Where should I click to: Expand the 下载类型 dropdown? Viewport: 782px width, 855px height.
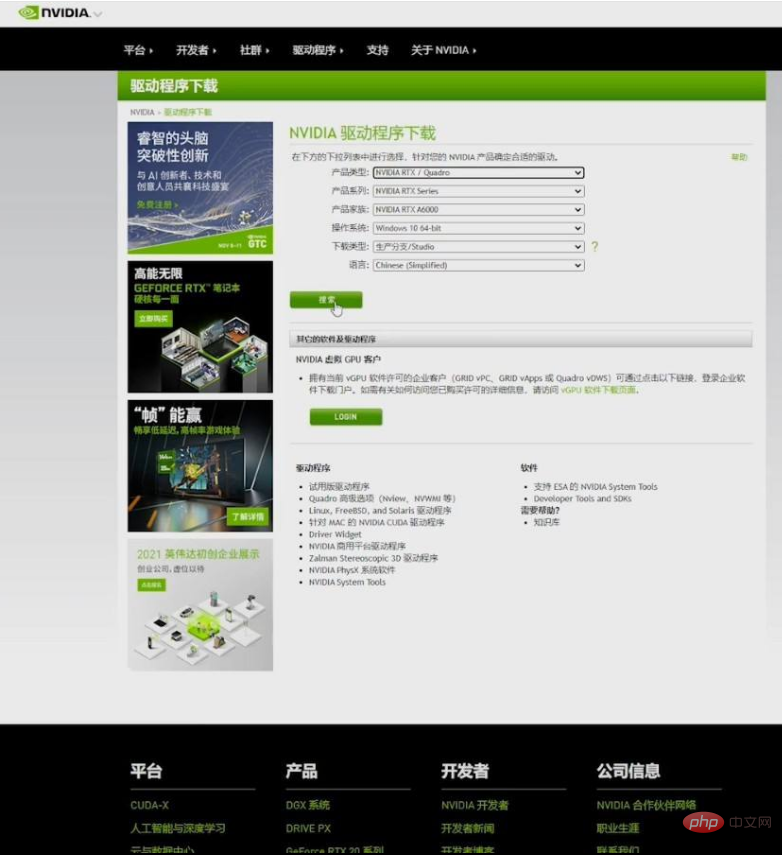(478, 246)
